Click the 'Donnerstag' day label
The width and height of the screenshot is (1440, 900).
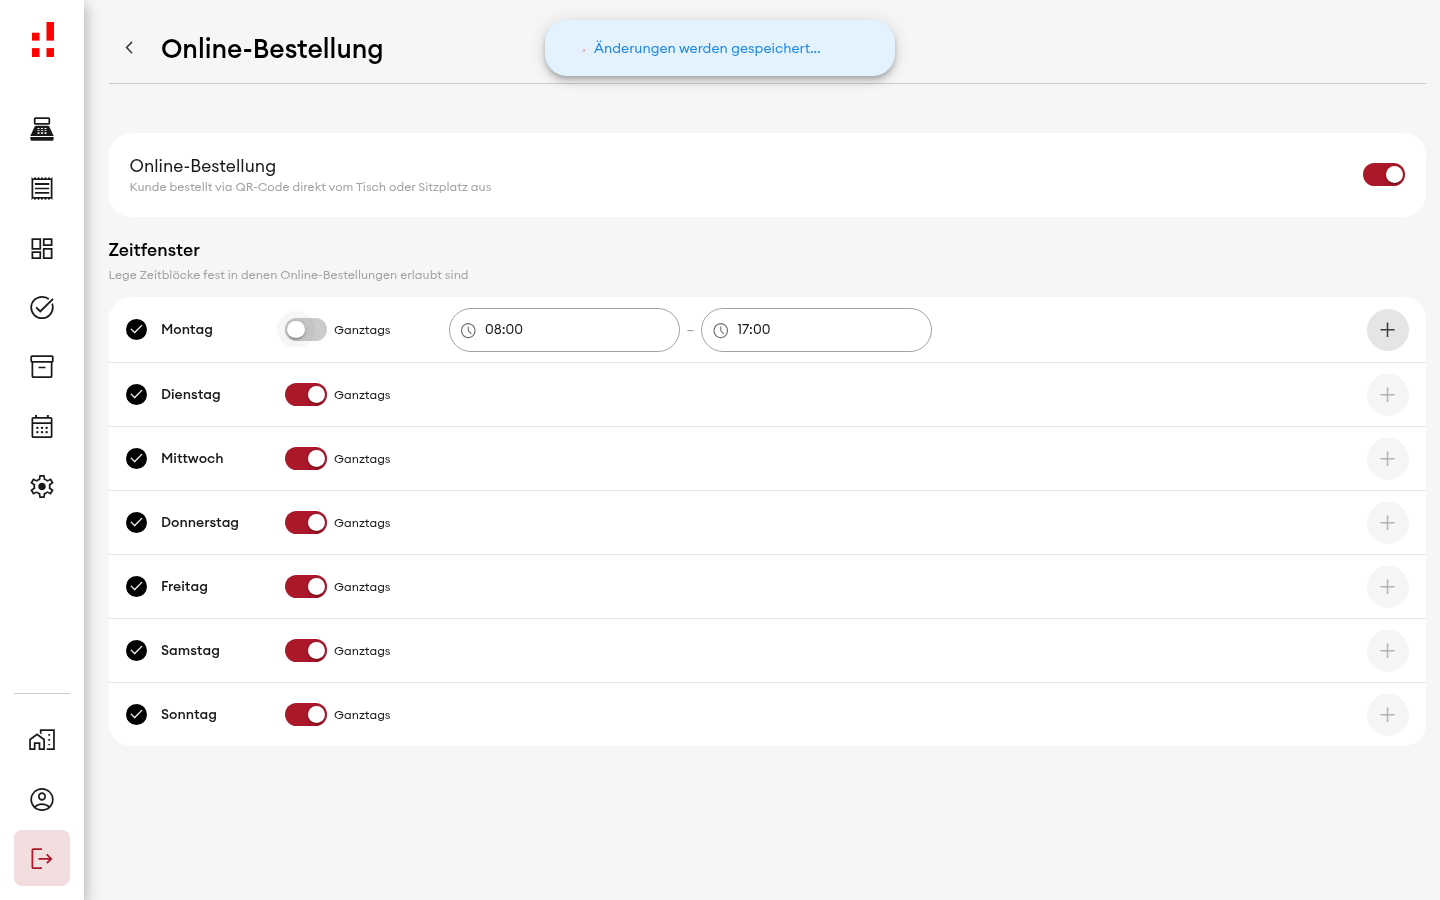point(200,522)
